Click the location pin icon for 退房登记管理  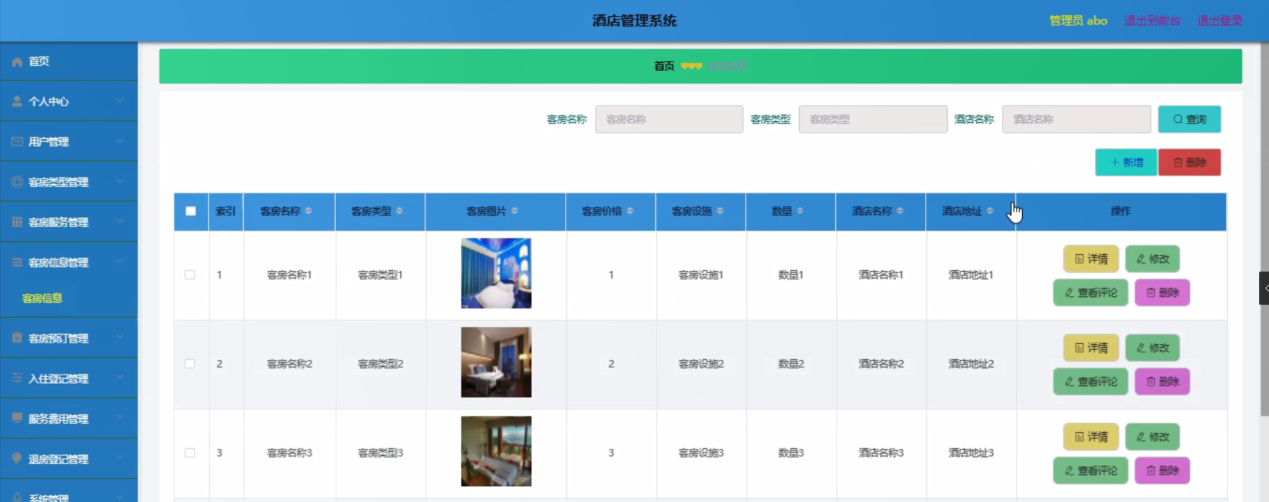click(x=17, y=458)
